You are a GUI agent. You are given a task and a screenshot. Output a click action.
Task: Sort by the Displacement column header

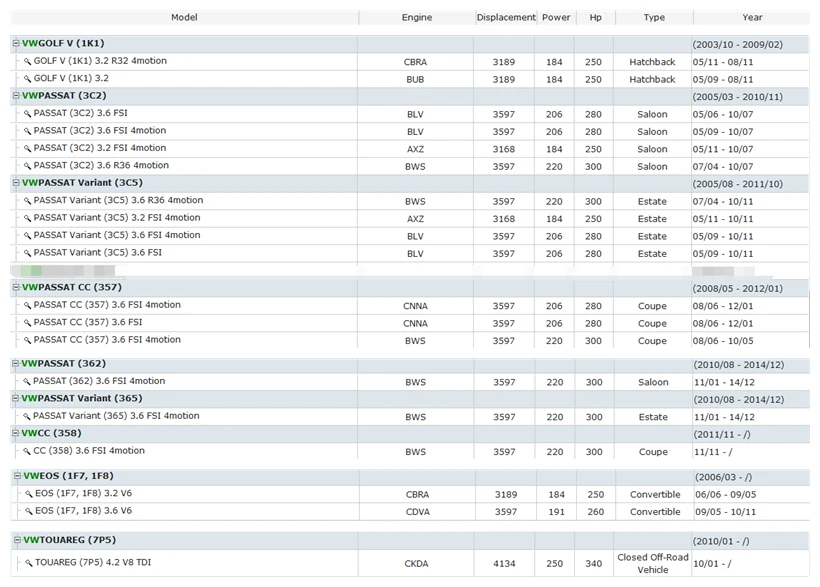[x=506, y=17]
